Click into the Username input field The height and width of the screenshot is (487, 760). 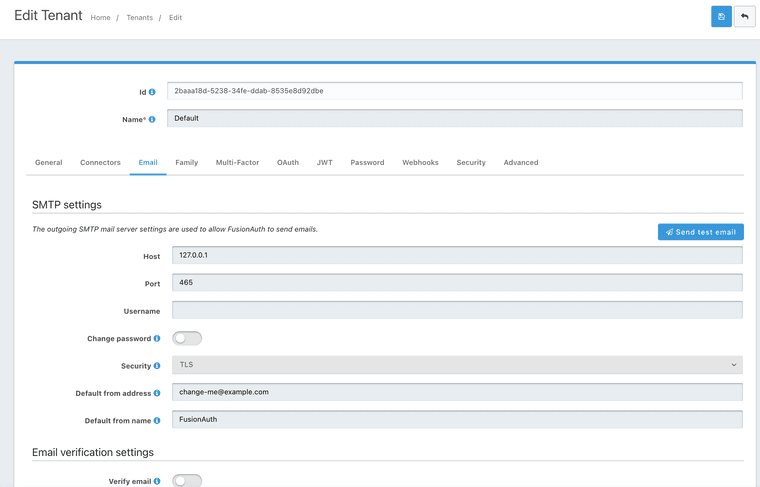click(x=457, y=310)
